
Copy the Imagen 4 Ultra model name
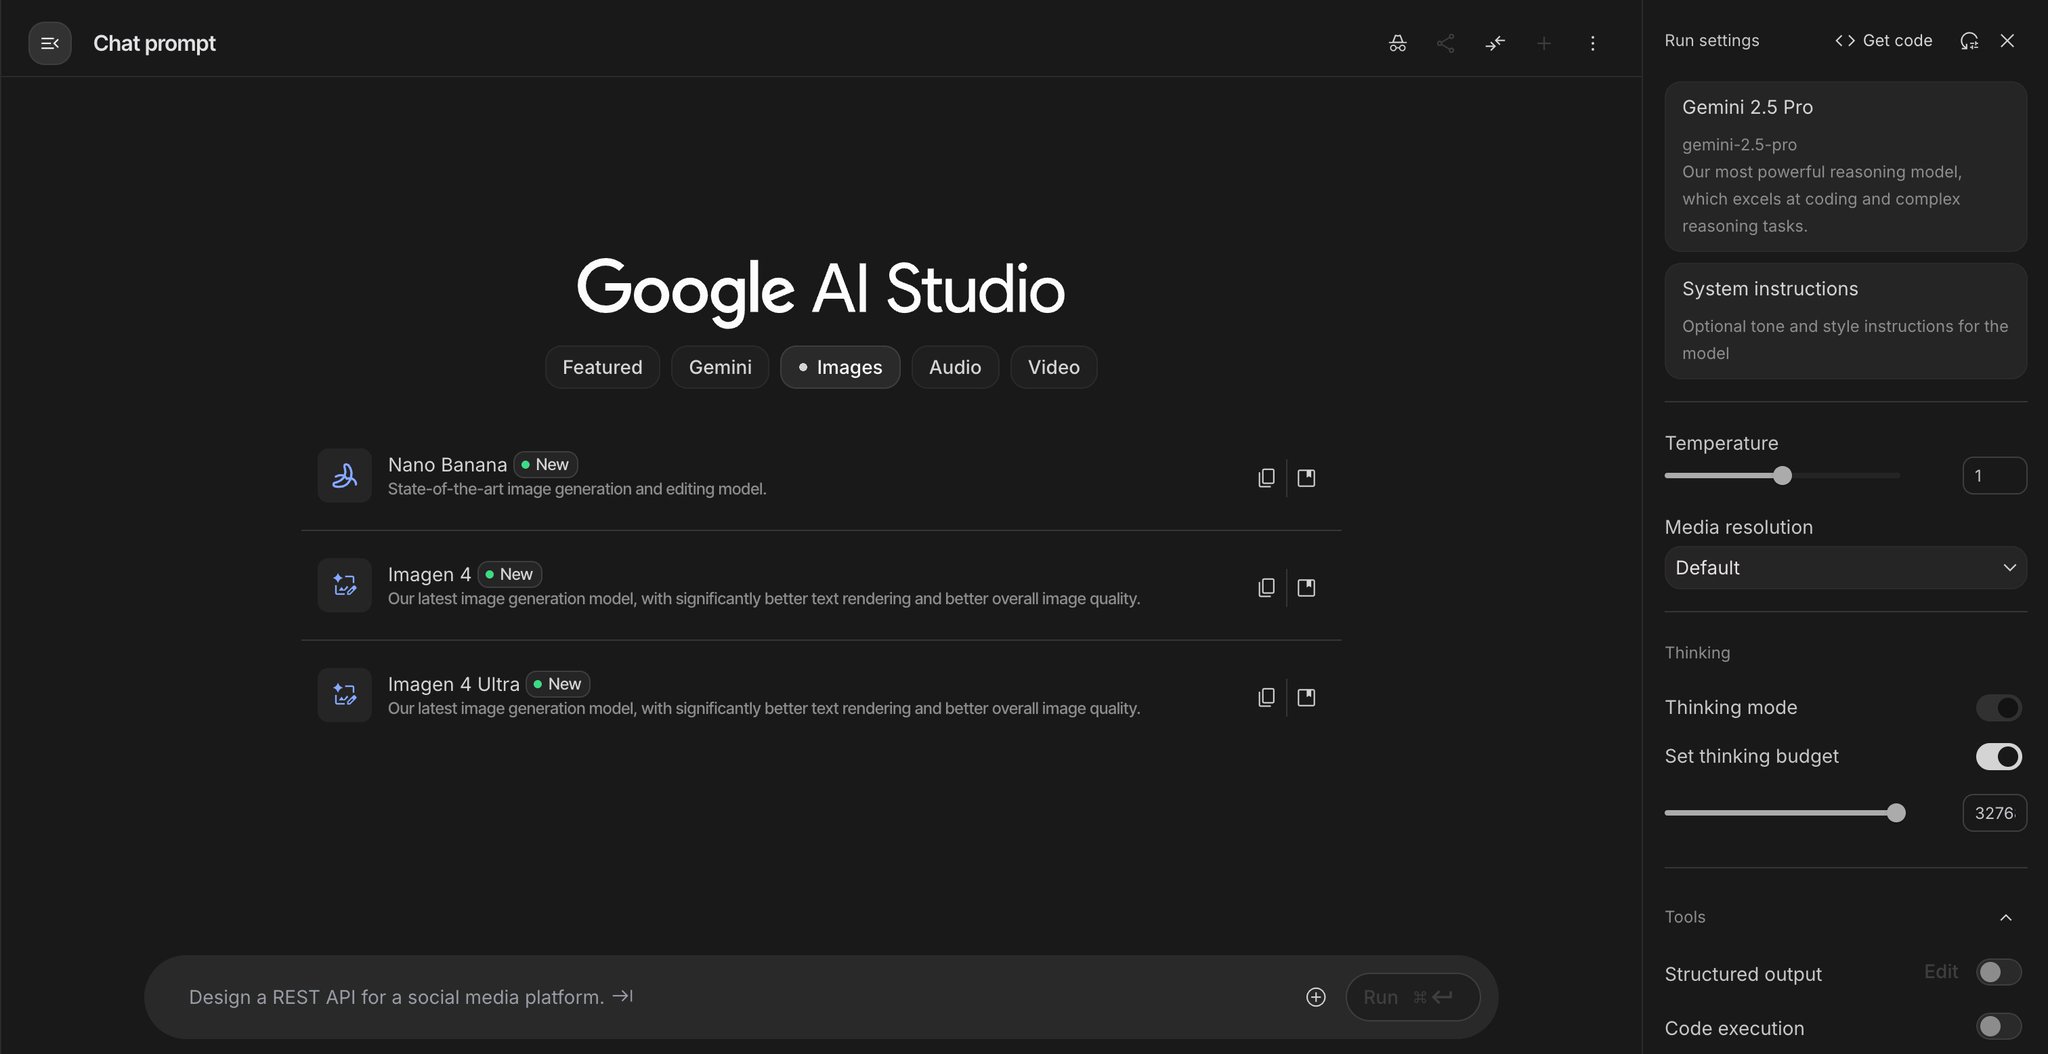[1266, 698]
